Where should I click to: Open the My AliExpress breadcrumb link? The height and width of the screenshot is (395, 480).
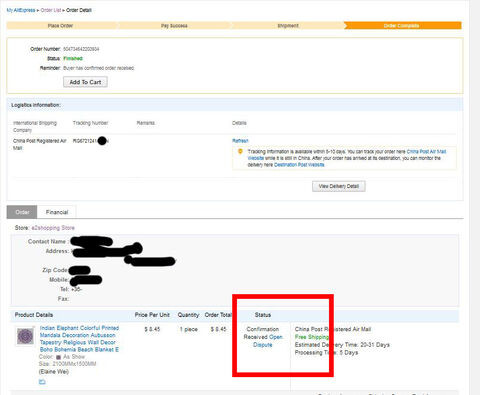21,10
